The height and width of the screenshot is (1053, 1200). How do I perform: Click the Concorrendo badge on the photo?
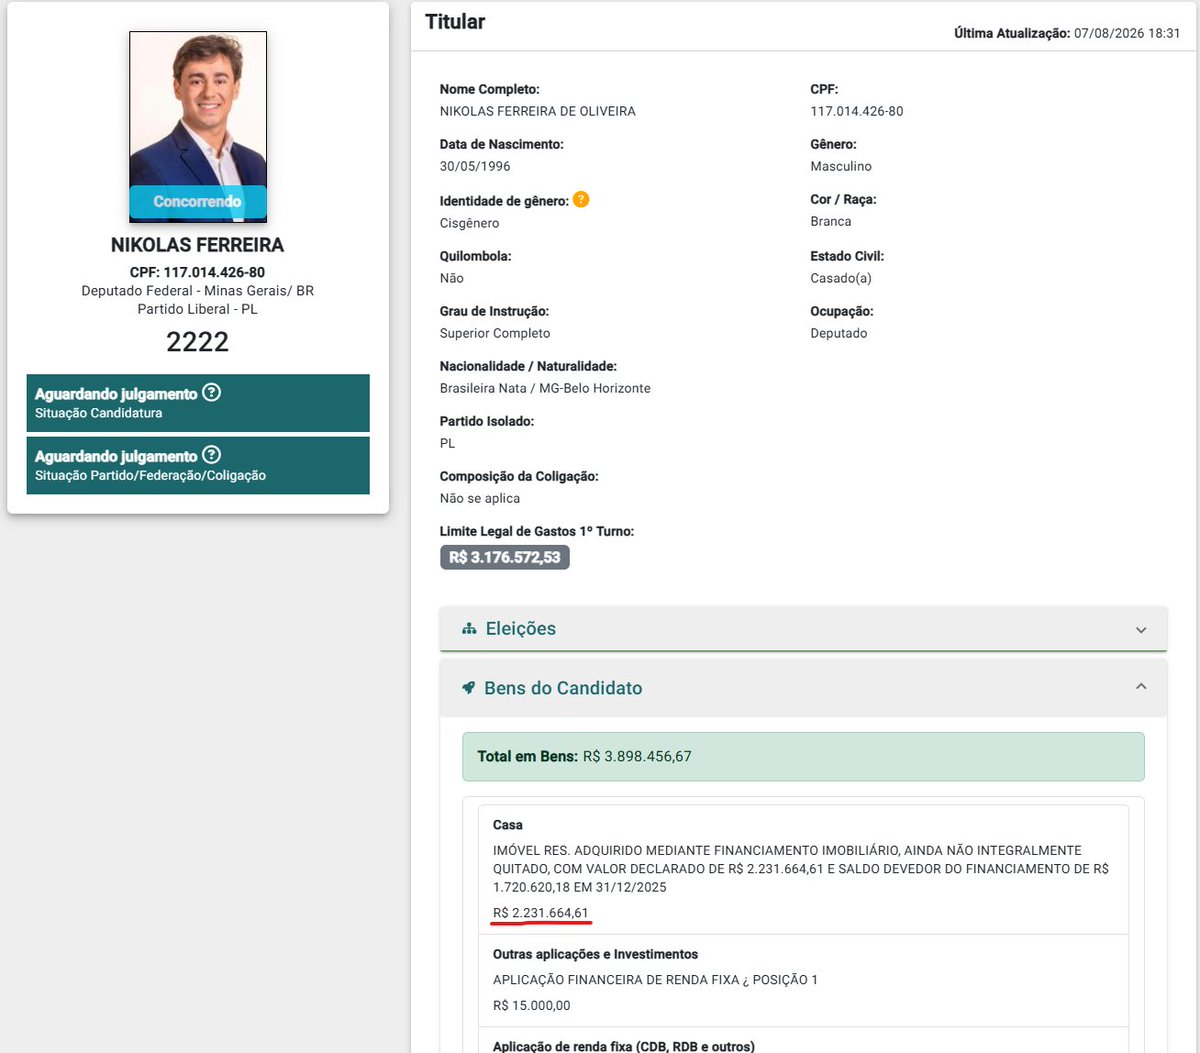coord(198,202)
